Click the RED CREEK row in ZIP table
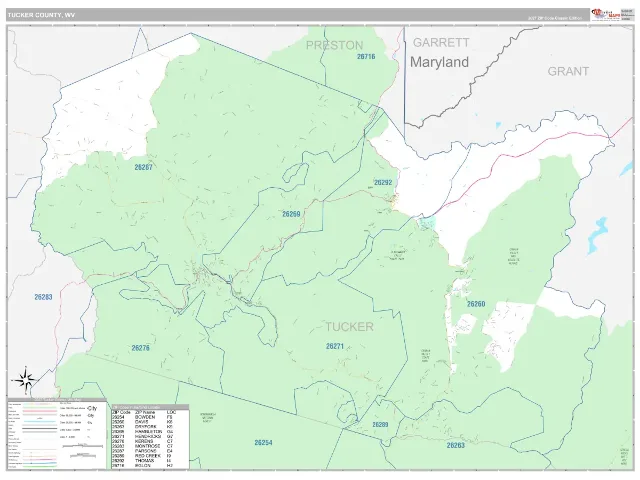The height and width of the screenshot is (480, 640). pyautogui.click(x=150, y=456)
